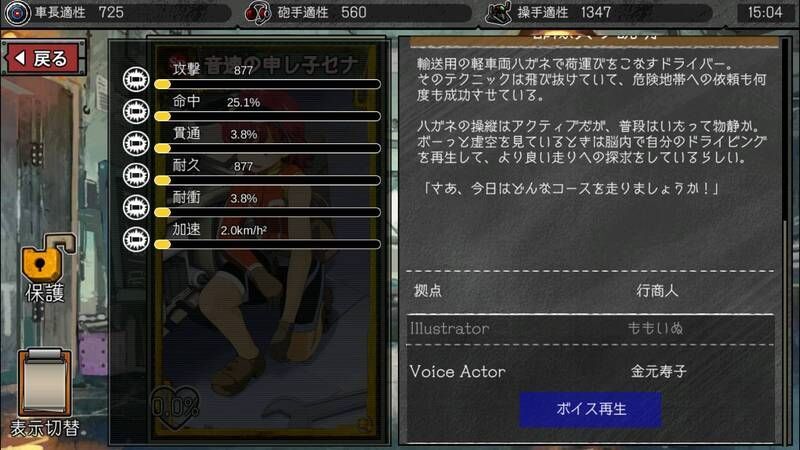Image resolution: width=800 pixels, height=450 pixels.
Task: Click the heart 0.0% affection icon
Action: 175,406
